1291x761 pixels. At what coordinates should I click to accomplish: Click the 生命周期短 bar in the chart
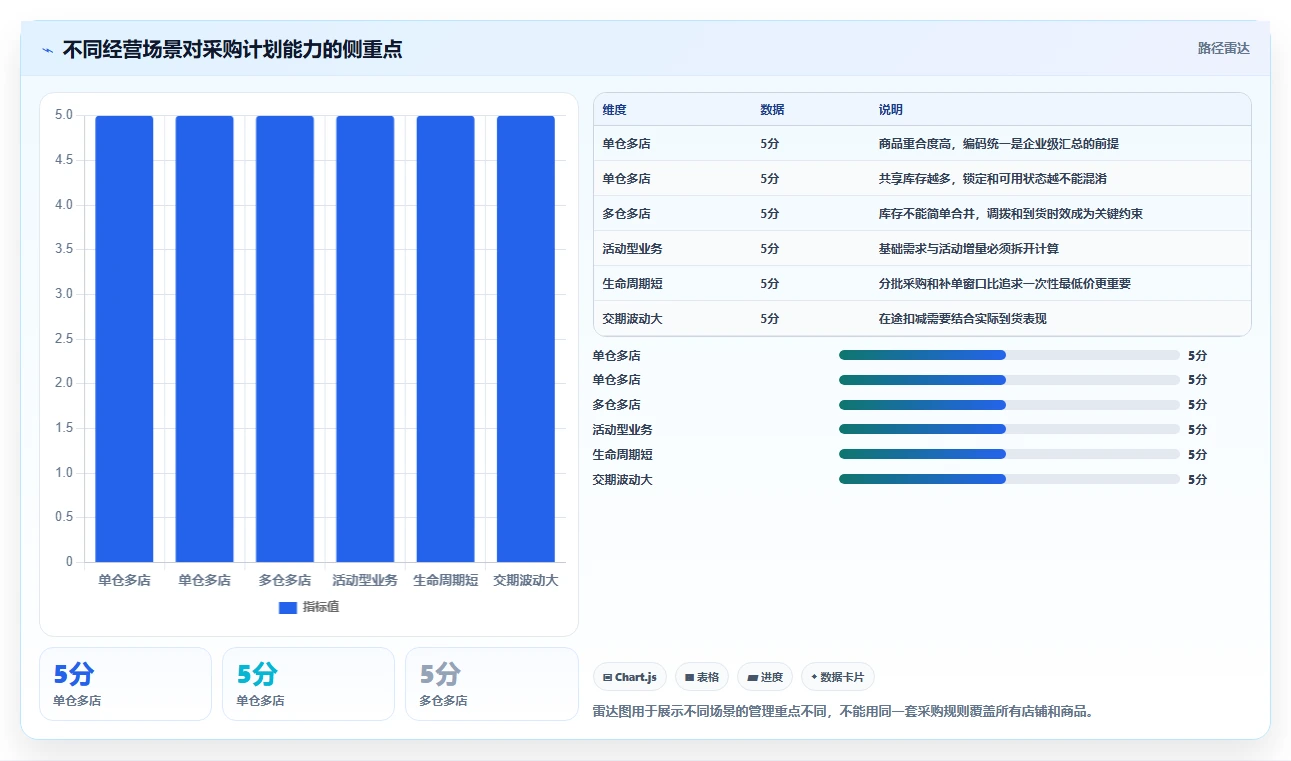[446, 339]
